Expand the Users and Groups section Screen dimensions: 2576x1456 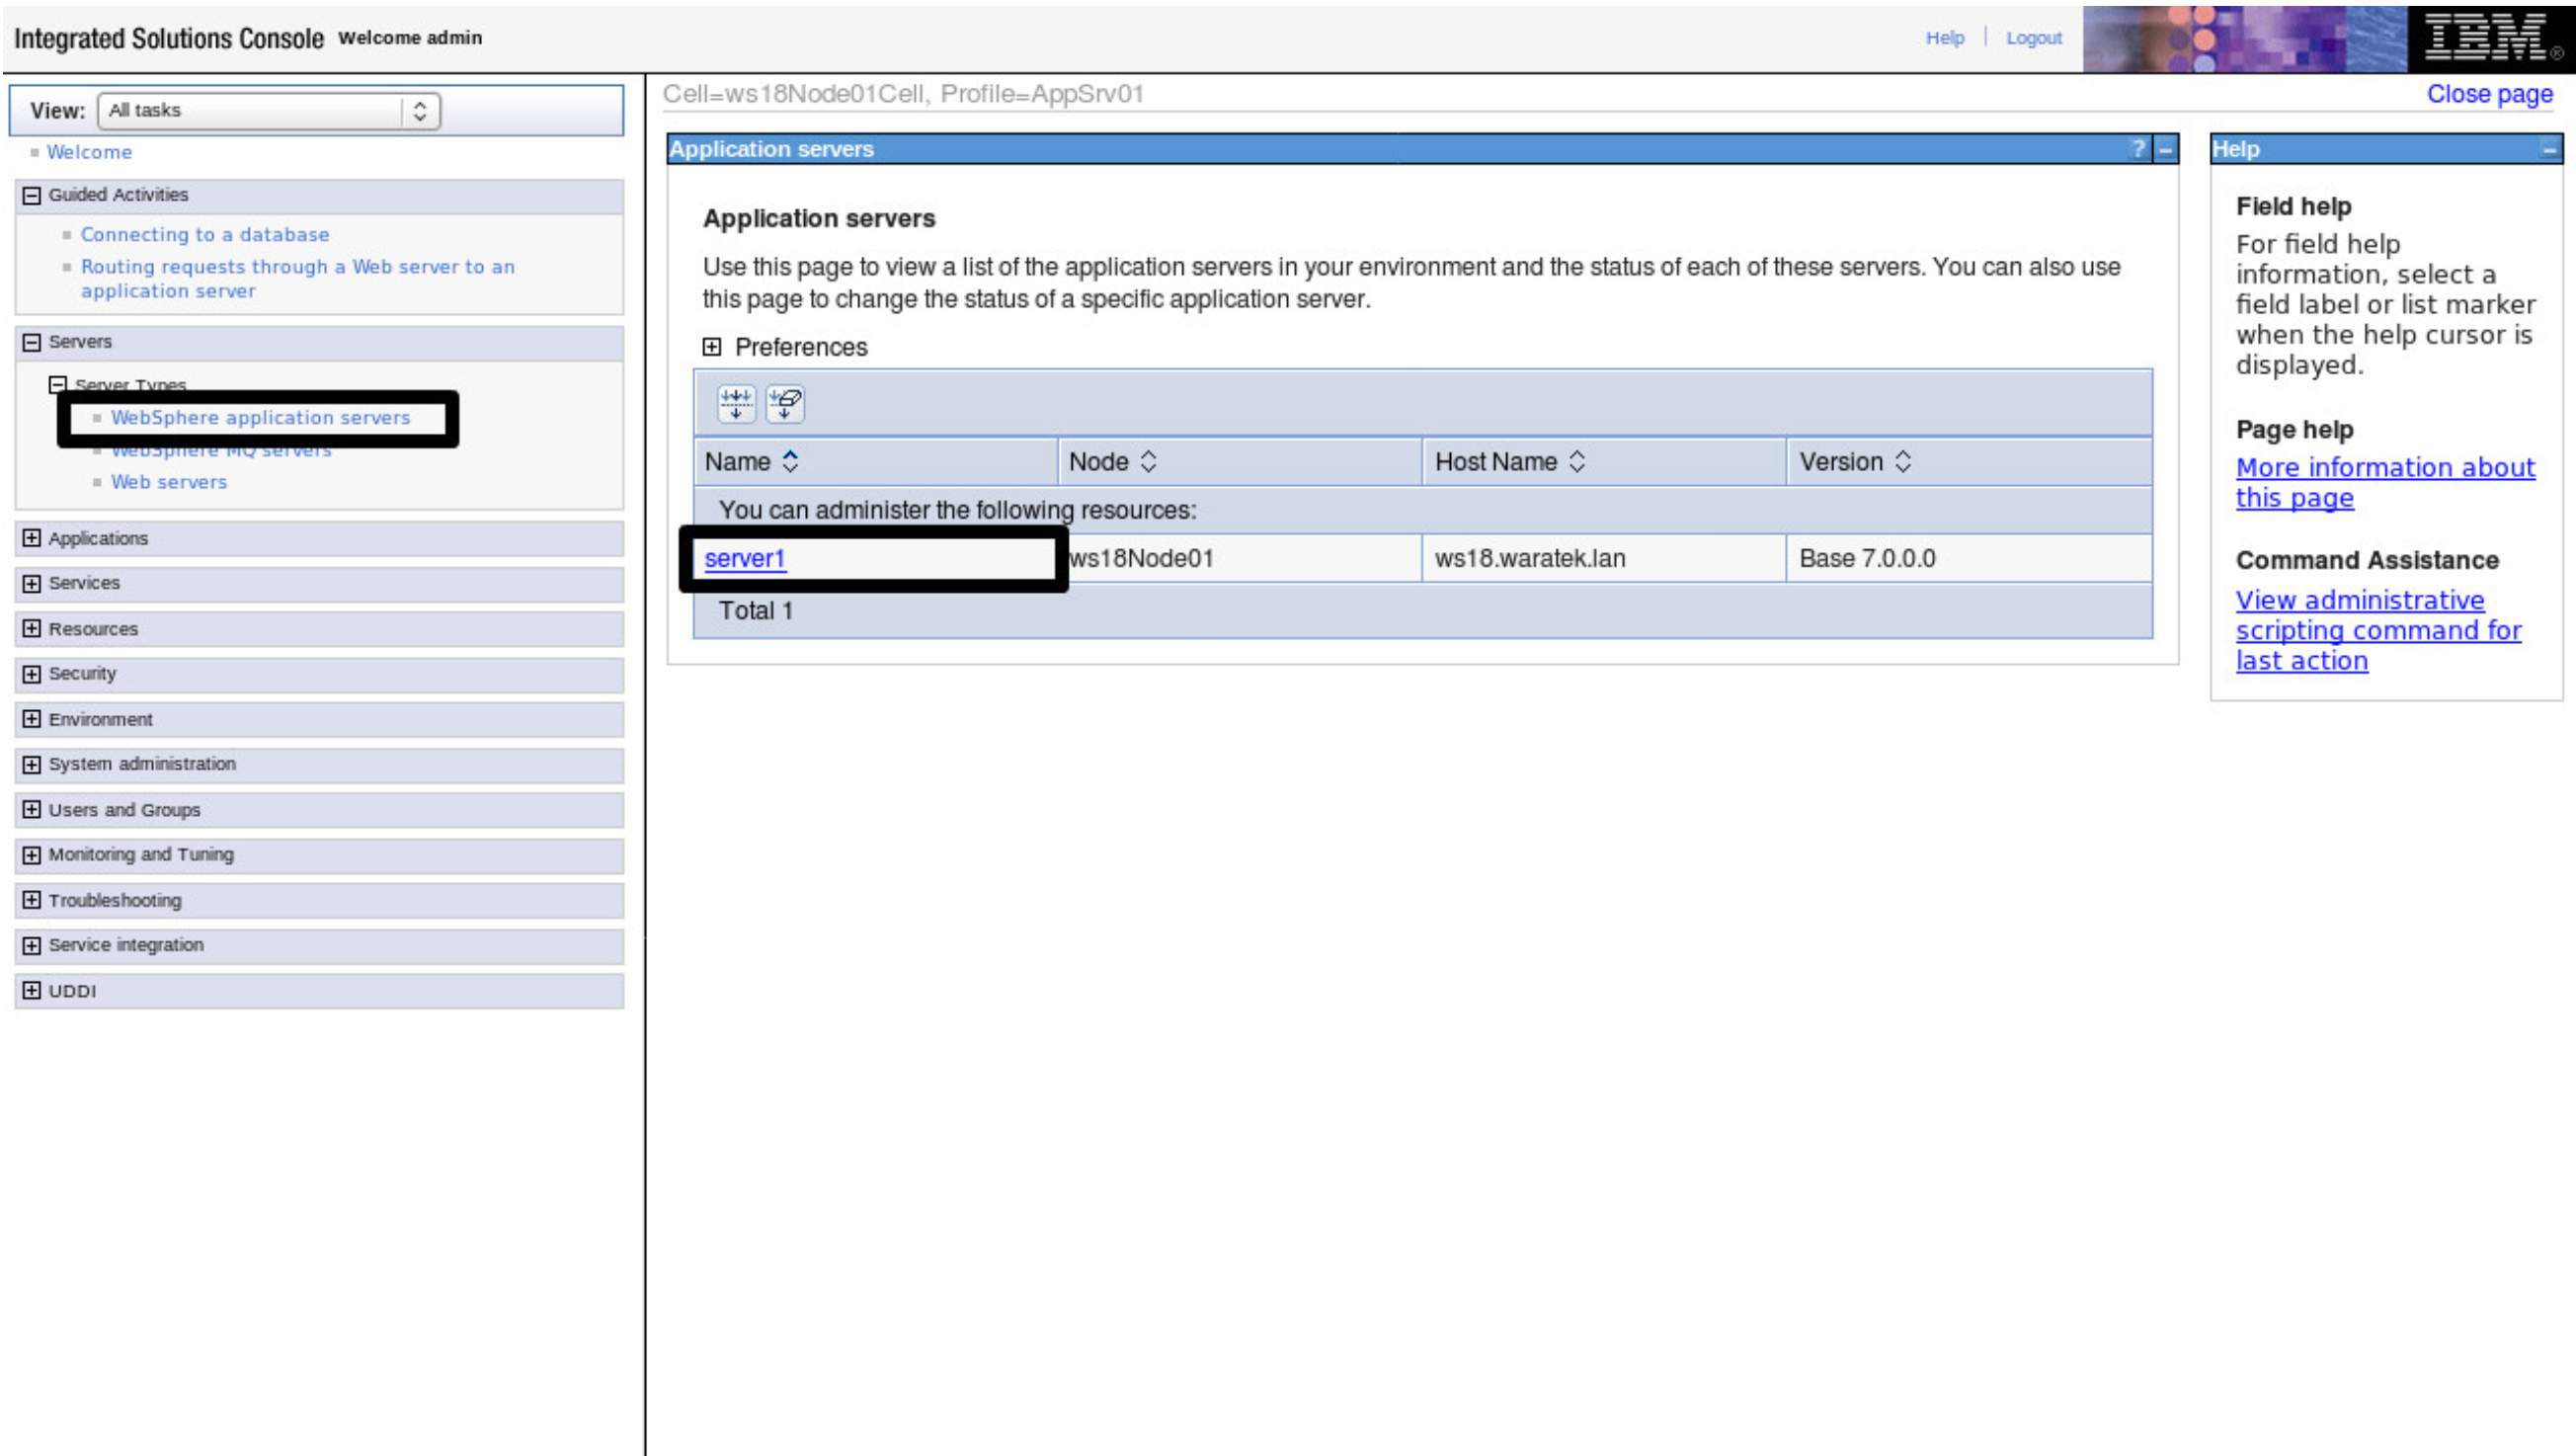coord(32,810)
